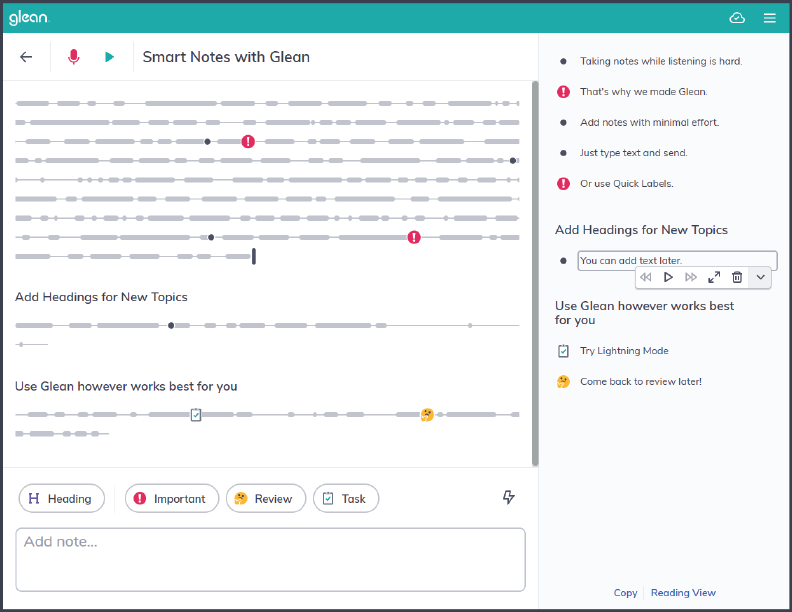The height and width of the screenshot is (612, 792).
Task: Select note 'Taking notes while listening is hard.'
Action: pyautogui.click(x=661, y=61)
